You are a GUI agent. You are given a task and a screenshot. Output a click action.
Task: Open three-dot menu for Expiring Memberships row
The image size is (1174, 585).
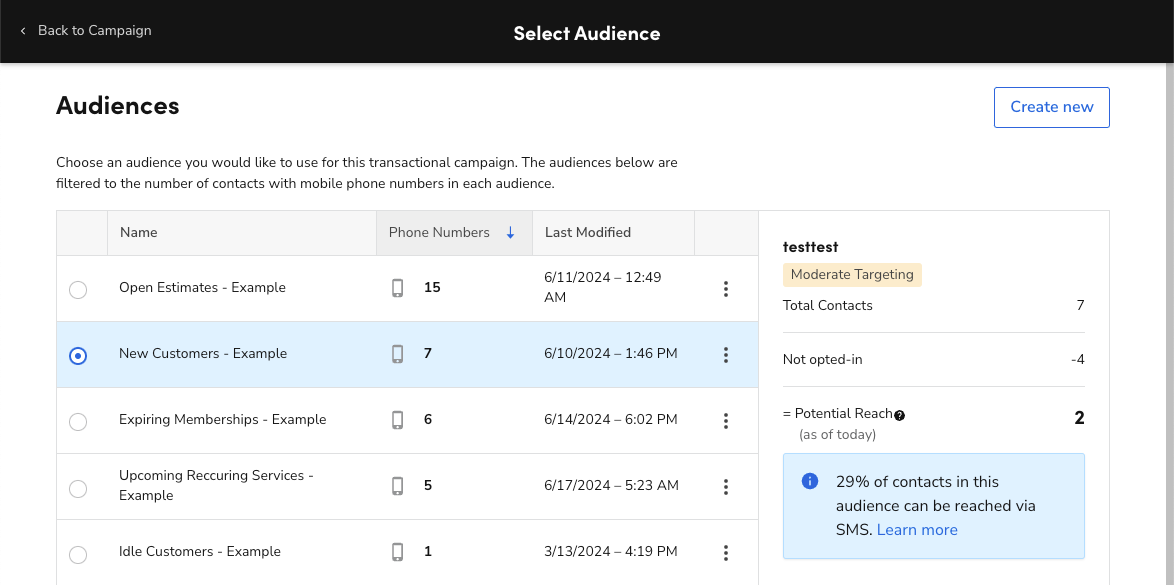coord(726,420)
